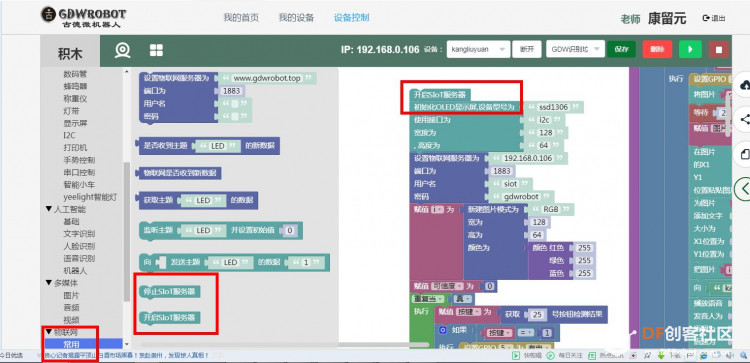Open the kangliuyuan device dropdown

pyautogui.click(x=478, y=49)
